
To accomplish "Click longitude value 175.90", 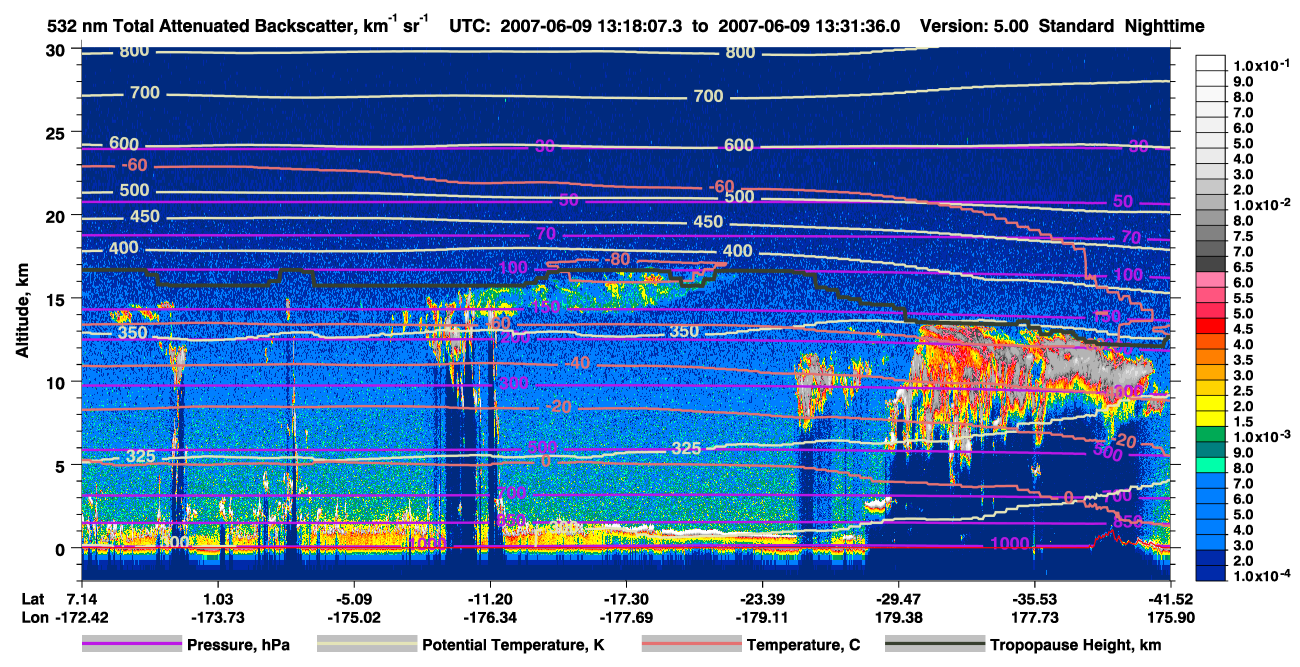I will (1170, 616).
